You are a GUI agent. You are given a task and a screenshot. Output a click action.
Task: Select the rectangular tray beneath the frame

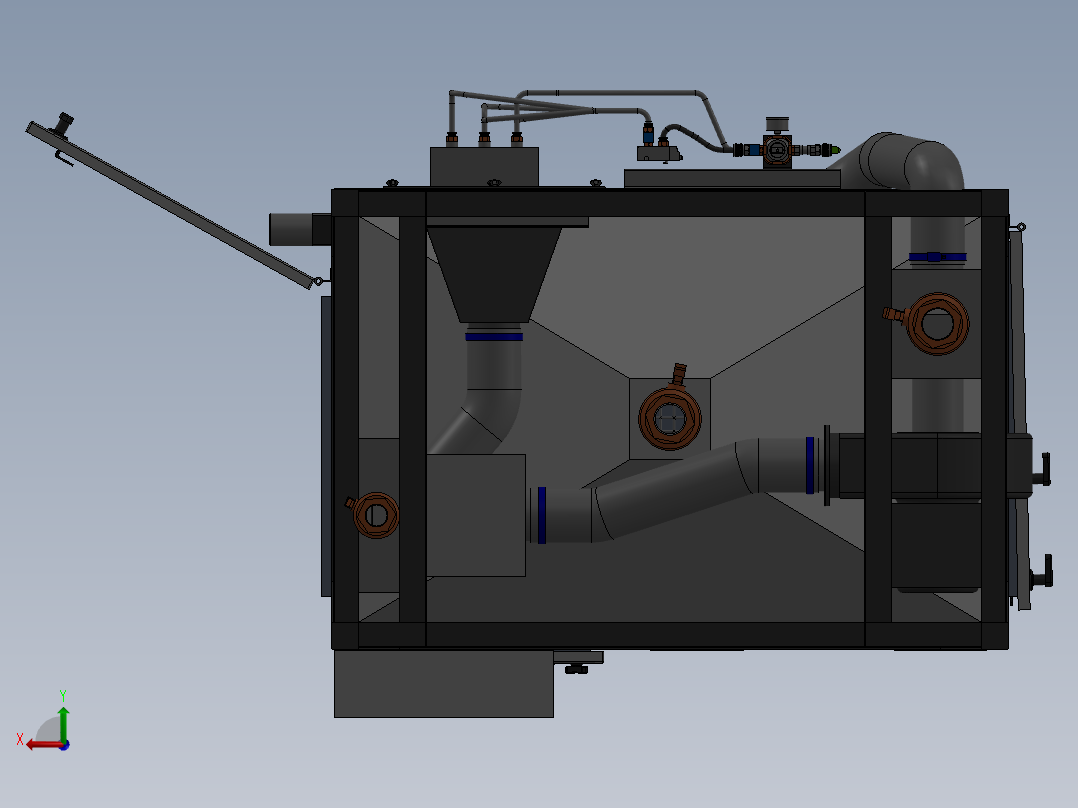coord(444,684)
